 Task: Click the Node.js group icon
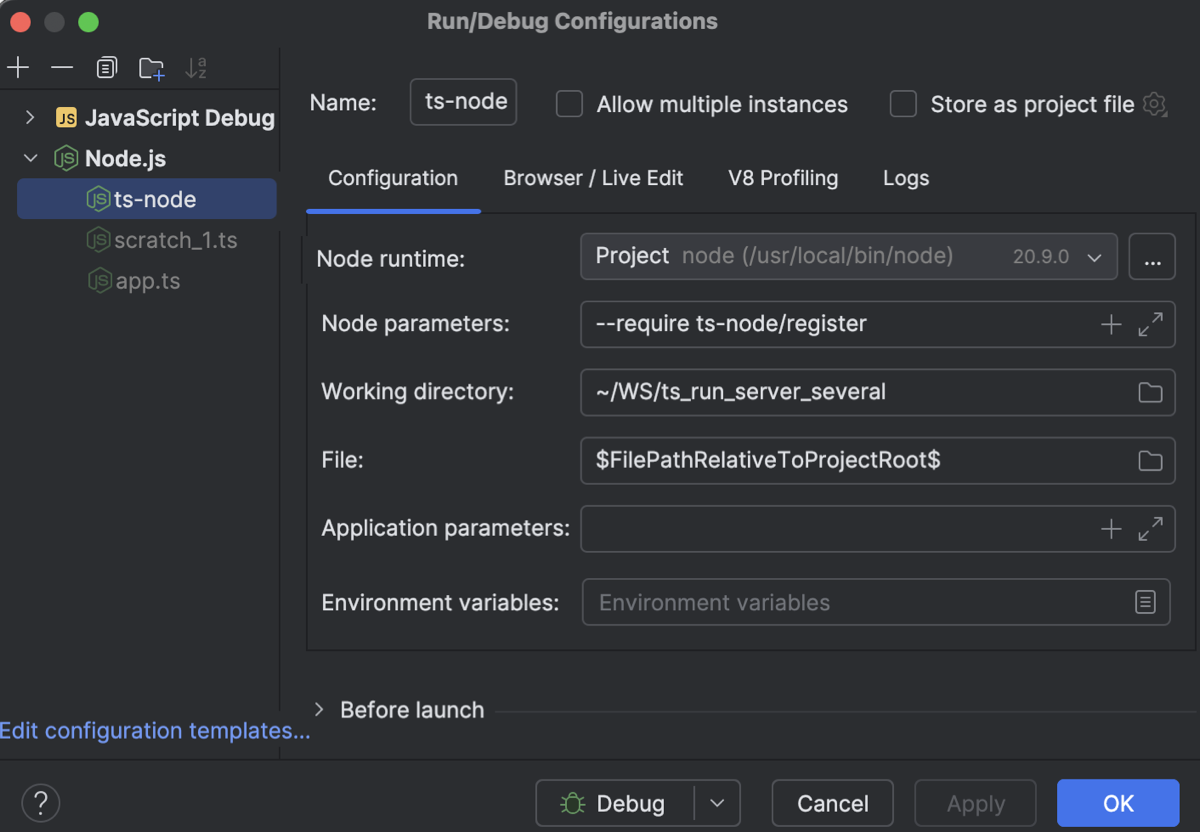(x=66, y=158)
